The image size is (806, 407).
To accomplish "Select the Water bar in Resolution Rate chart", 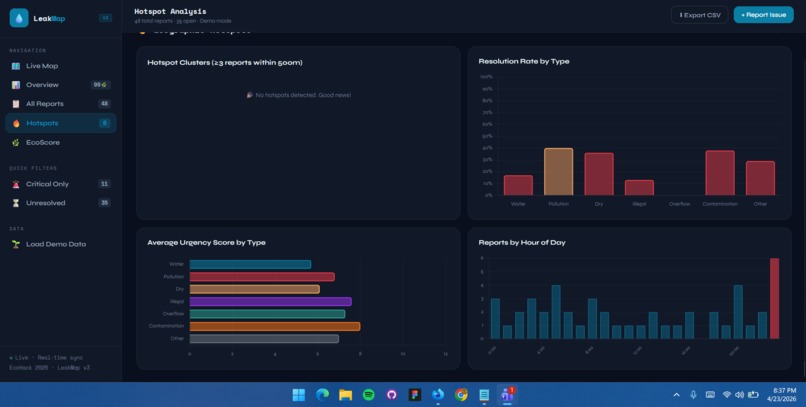I will (x=518, y=186).
